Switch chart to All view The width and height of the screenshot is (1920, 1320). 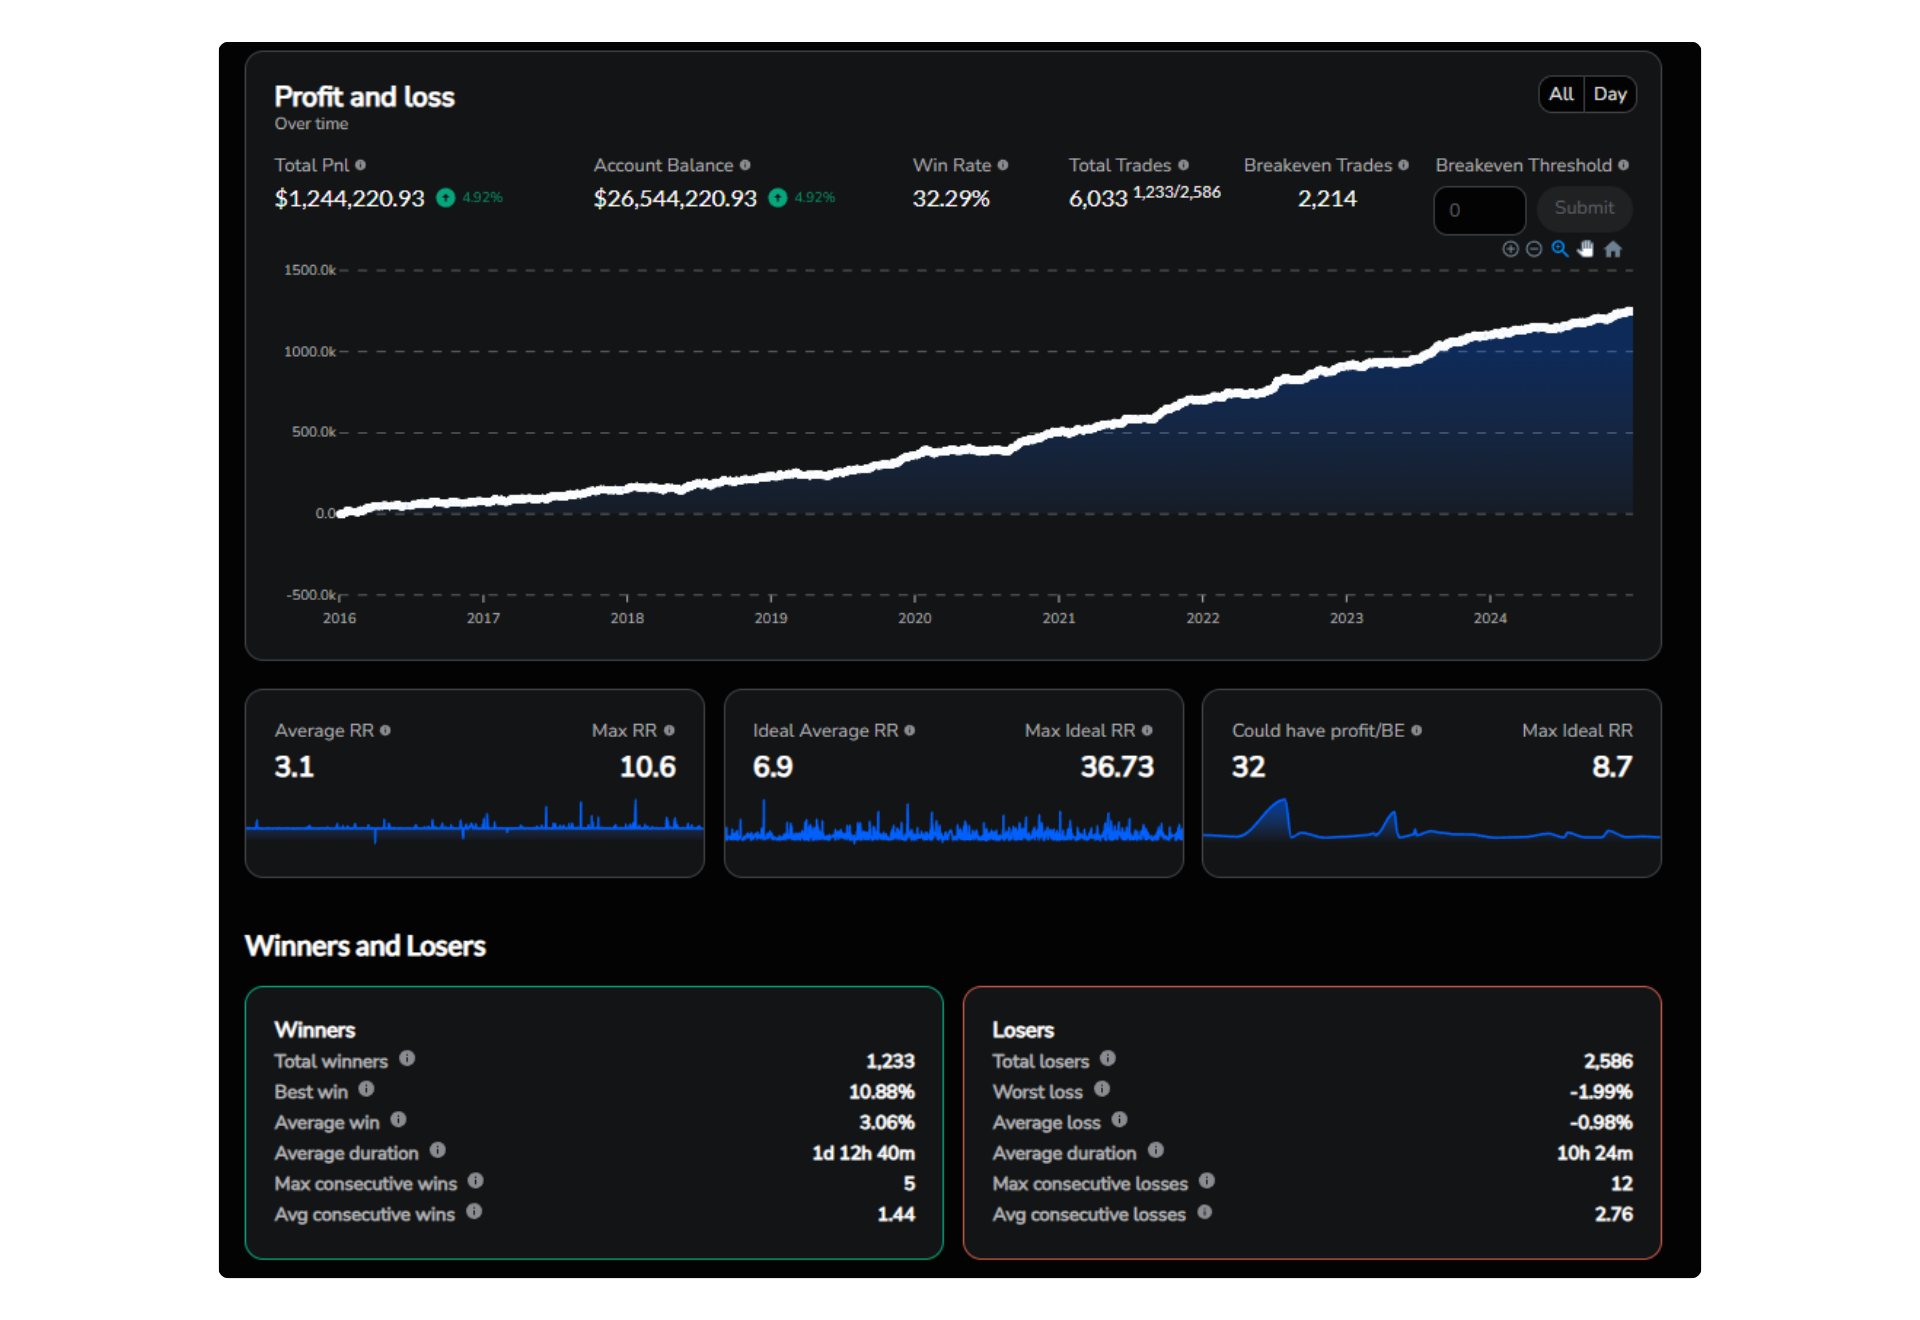click(x=1561, y=94)
